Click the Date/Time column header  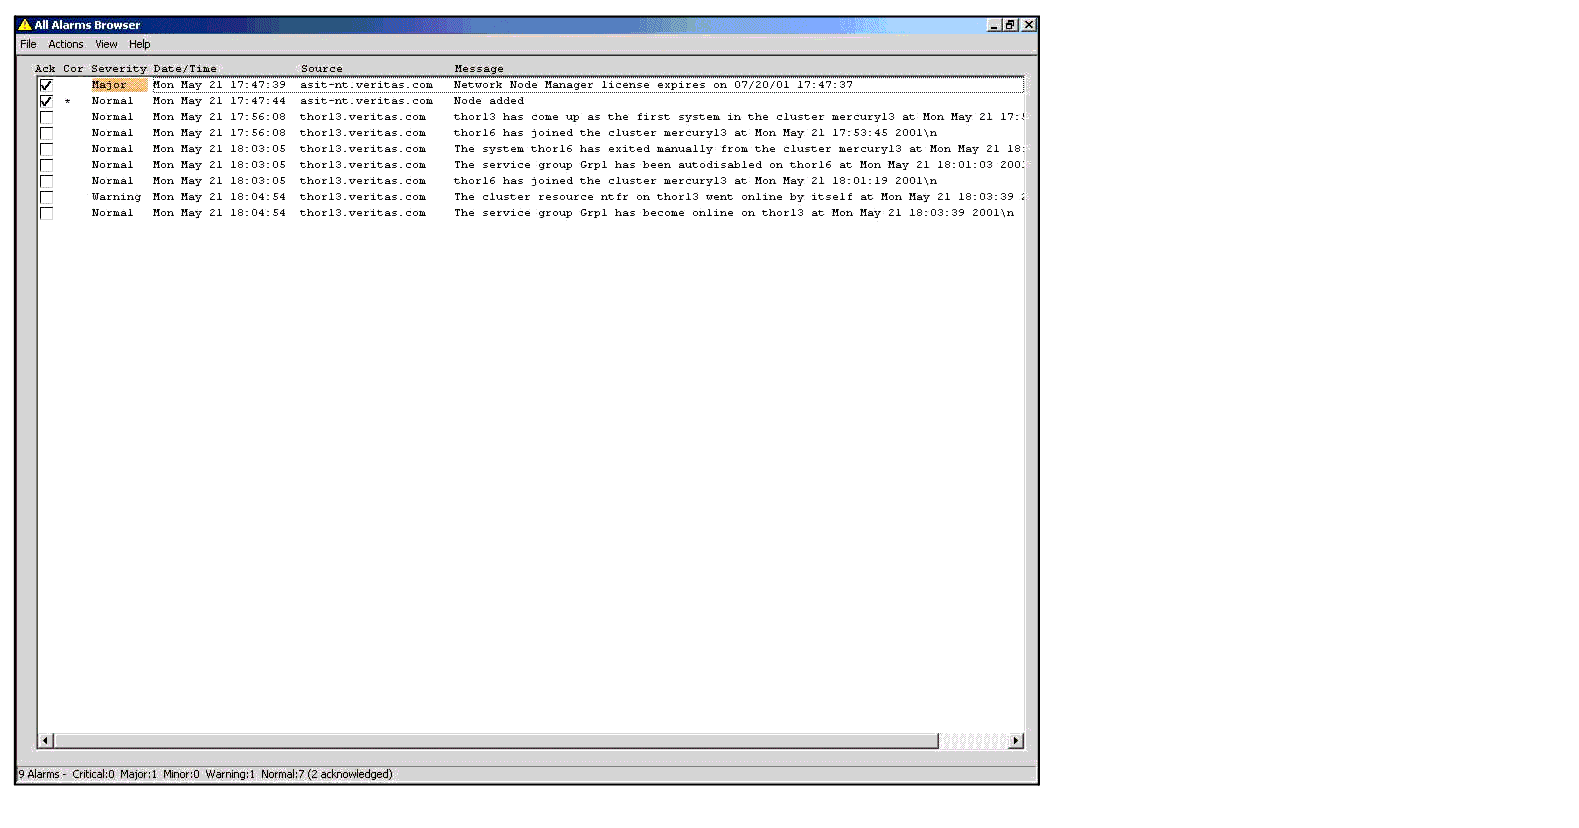(185, 69)
